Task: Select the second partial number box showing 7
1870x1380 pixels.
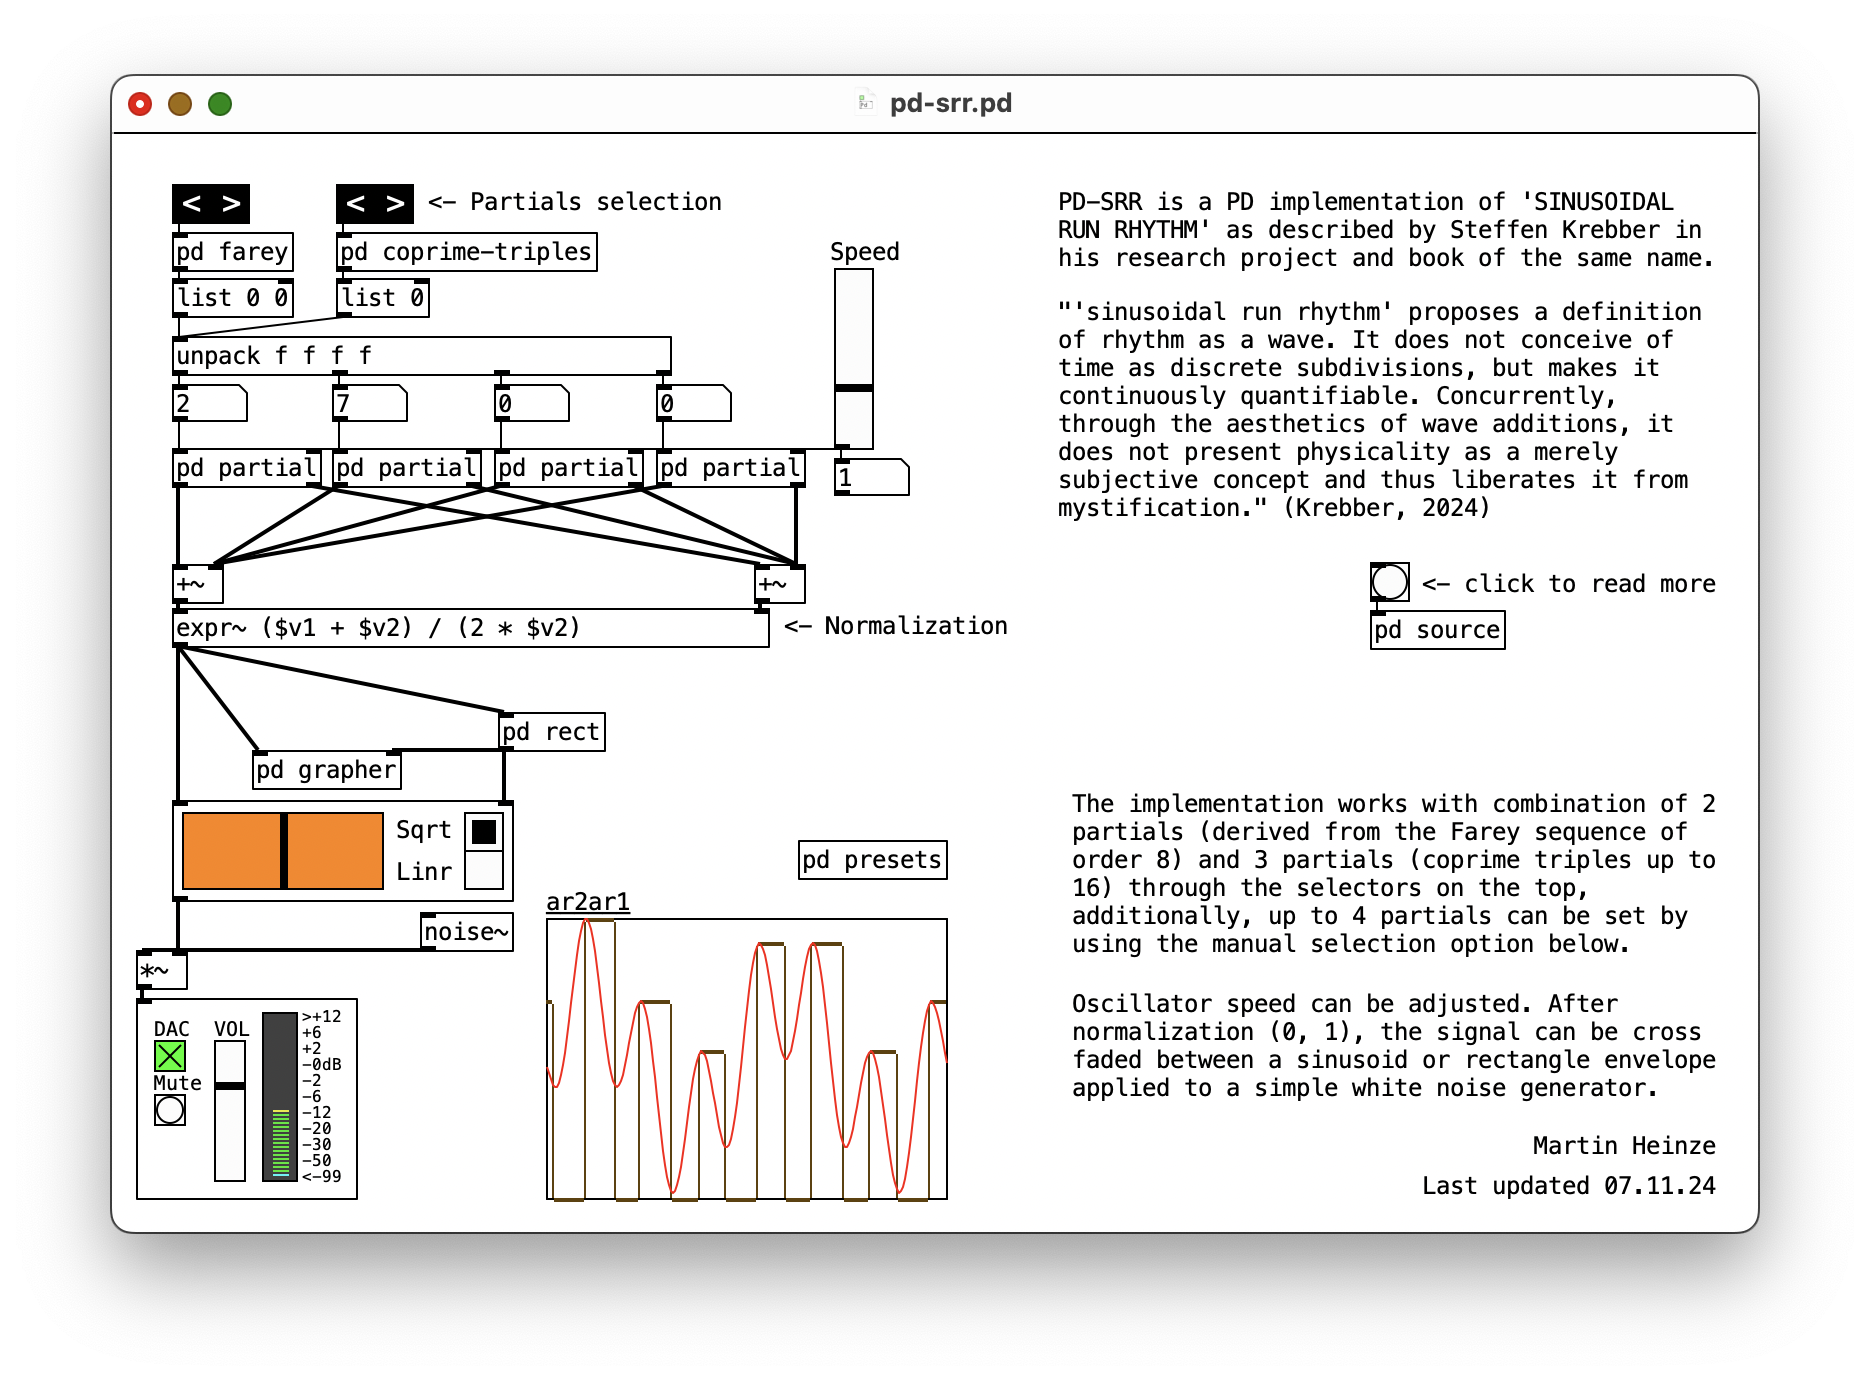Action: click(369, 404)
